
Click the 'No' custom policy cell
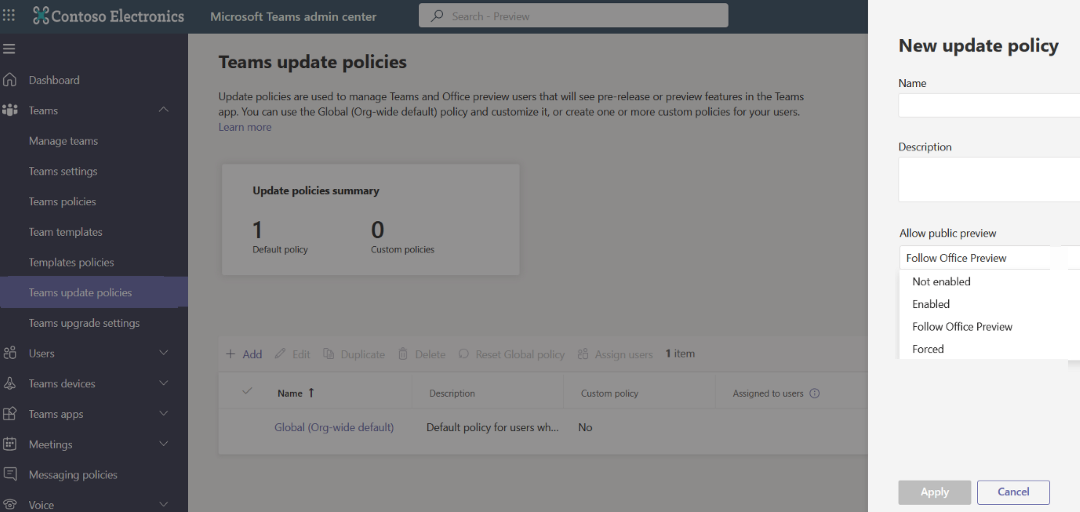click(585, 427)
